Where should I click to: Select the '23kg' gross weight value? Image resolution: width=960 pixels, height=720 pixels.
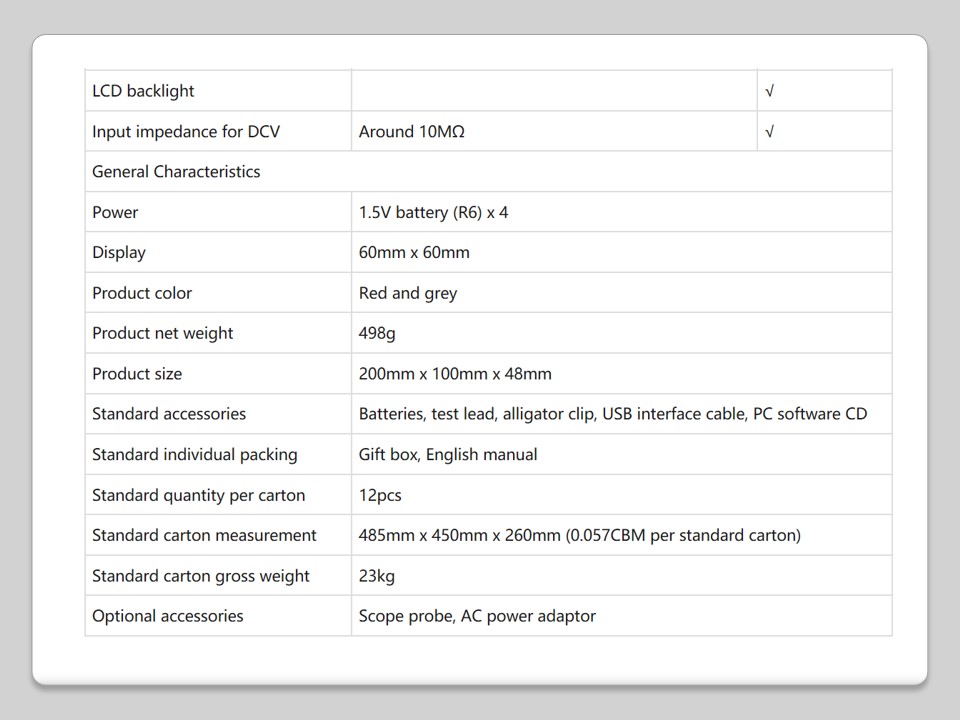click(377, 576)
